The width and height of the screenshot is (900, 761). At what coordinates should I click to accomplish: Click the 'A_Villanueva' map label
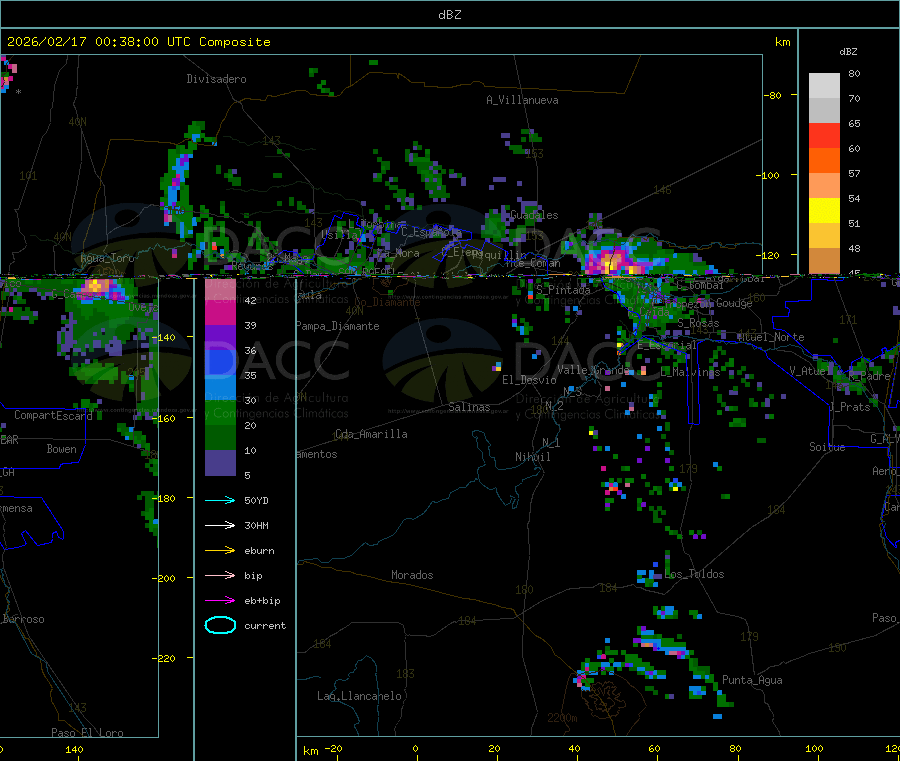click(522, 100)
